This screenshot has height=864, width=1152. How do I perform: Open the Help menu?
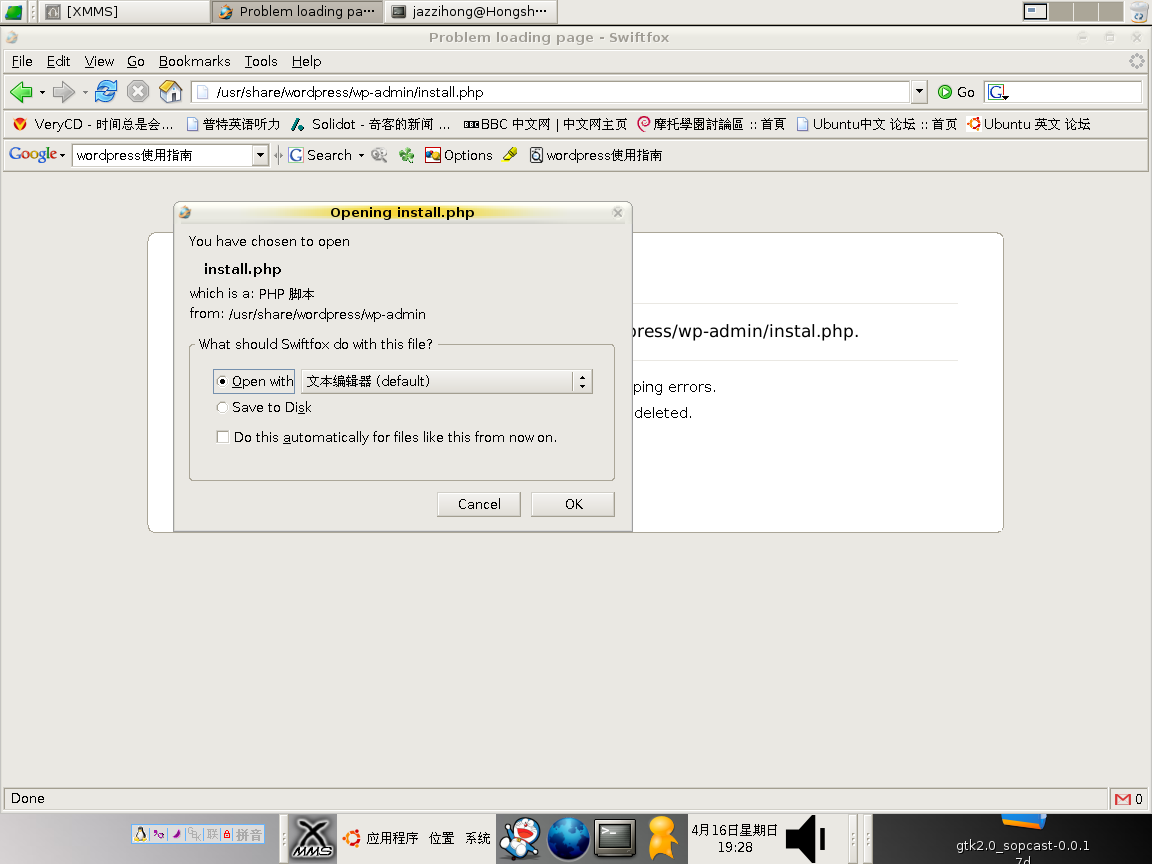point(306,62)
